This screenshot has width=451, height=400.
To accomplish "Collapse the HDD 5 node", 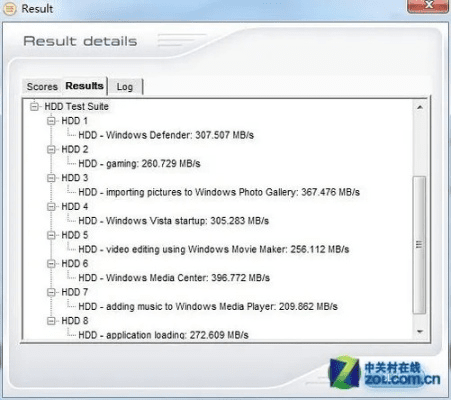I will pos(51,235).
